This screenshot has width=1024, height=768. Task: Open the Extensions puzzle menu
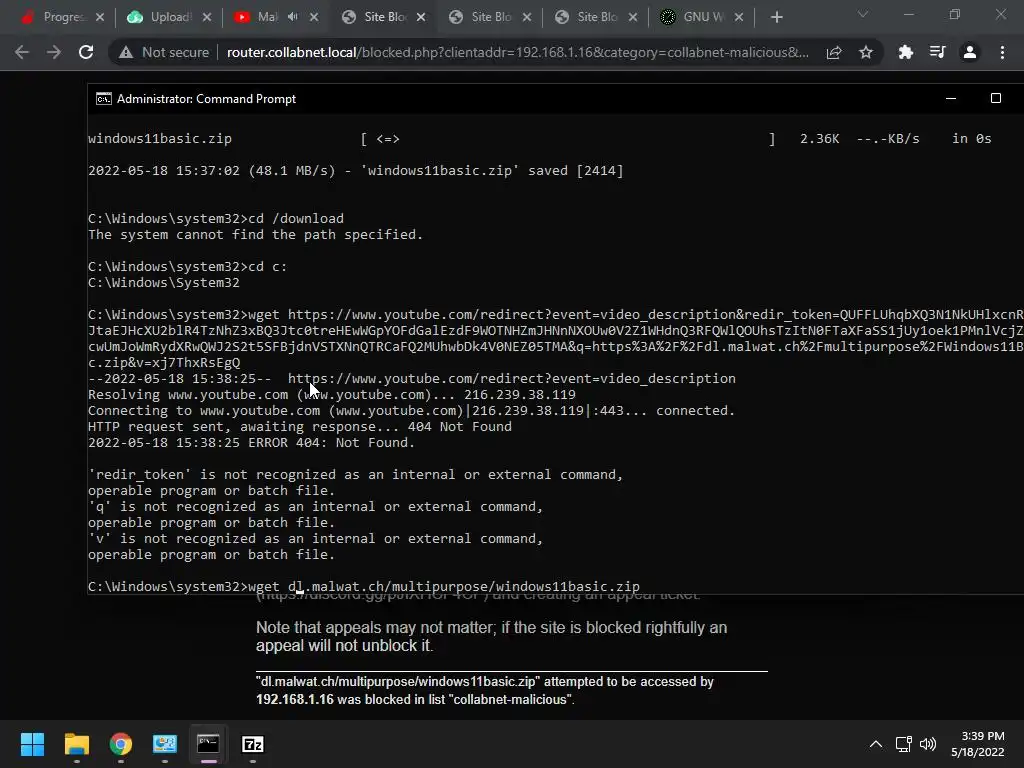(905, 52)
